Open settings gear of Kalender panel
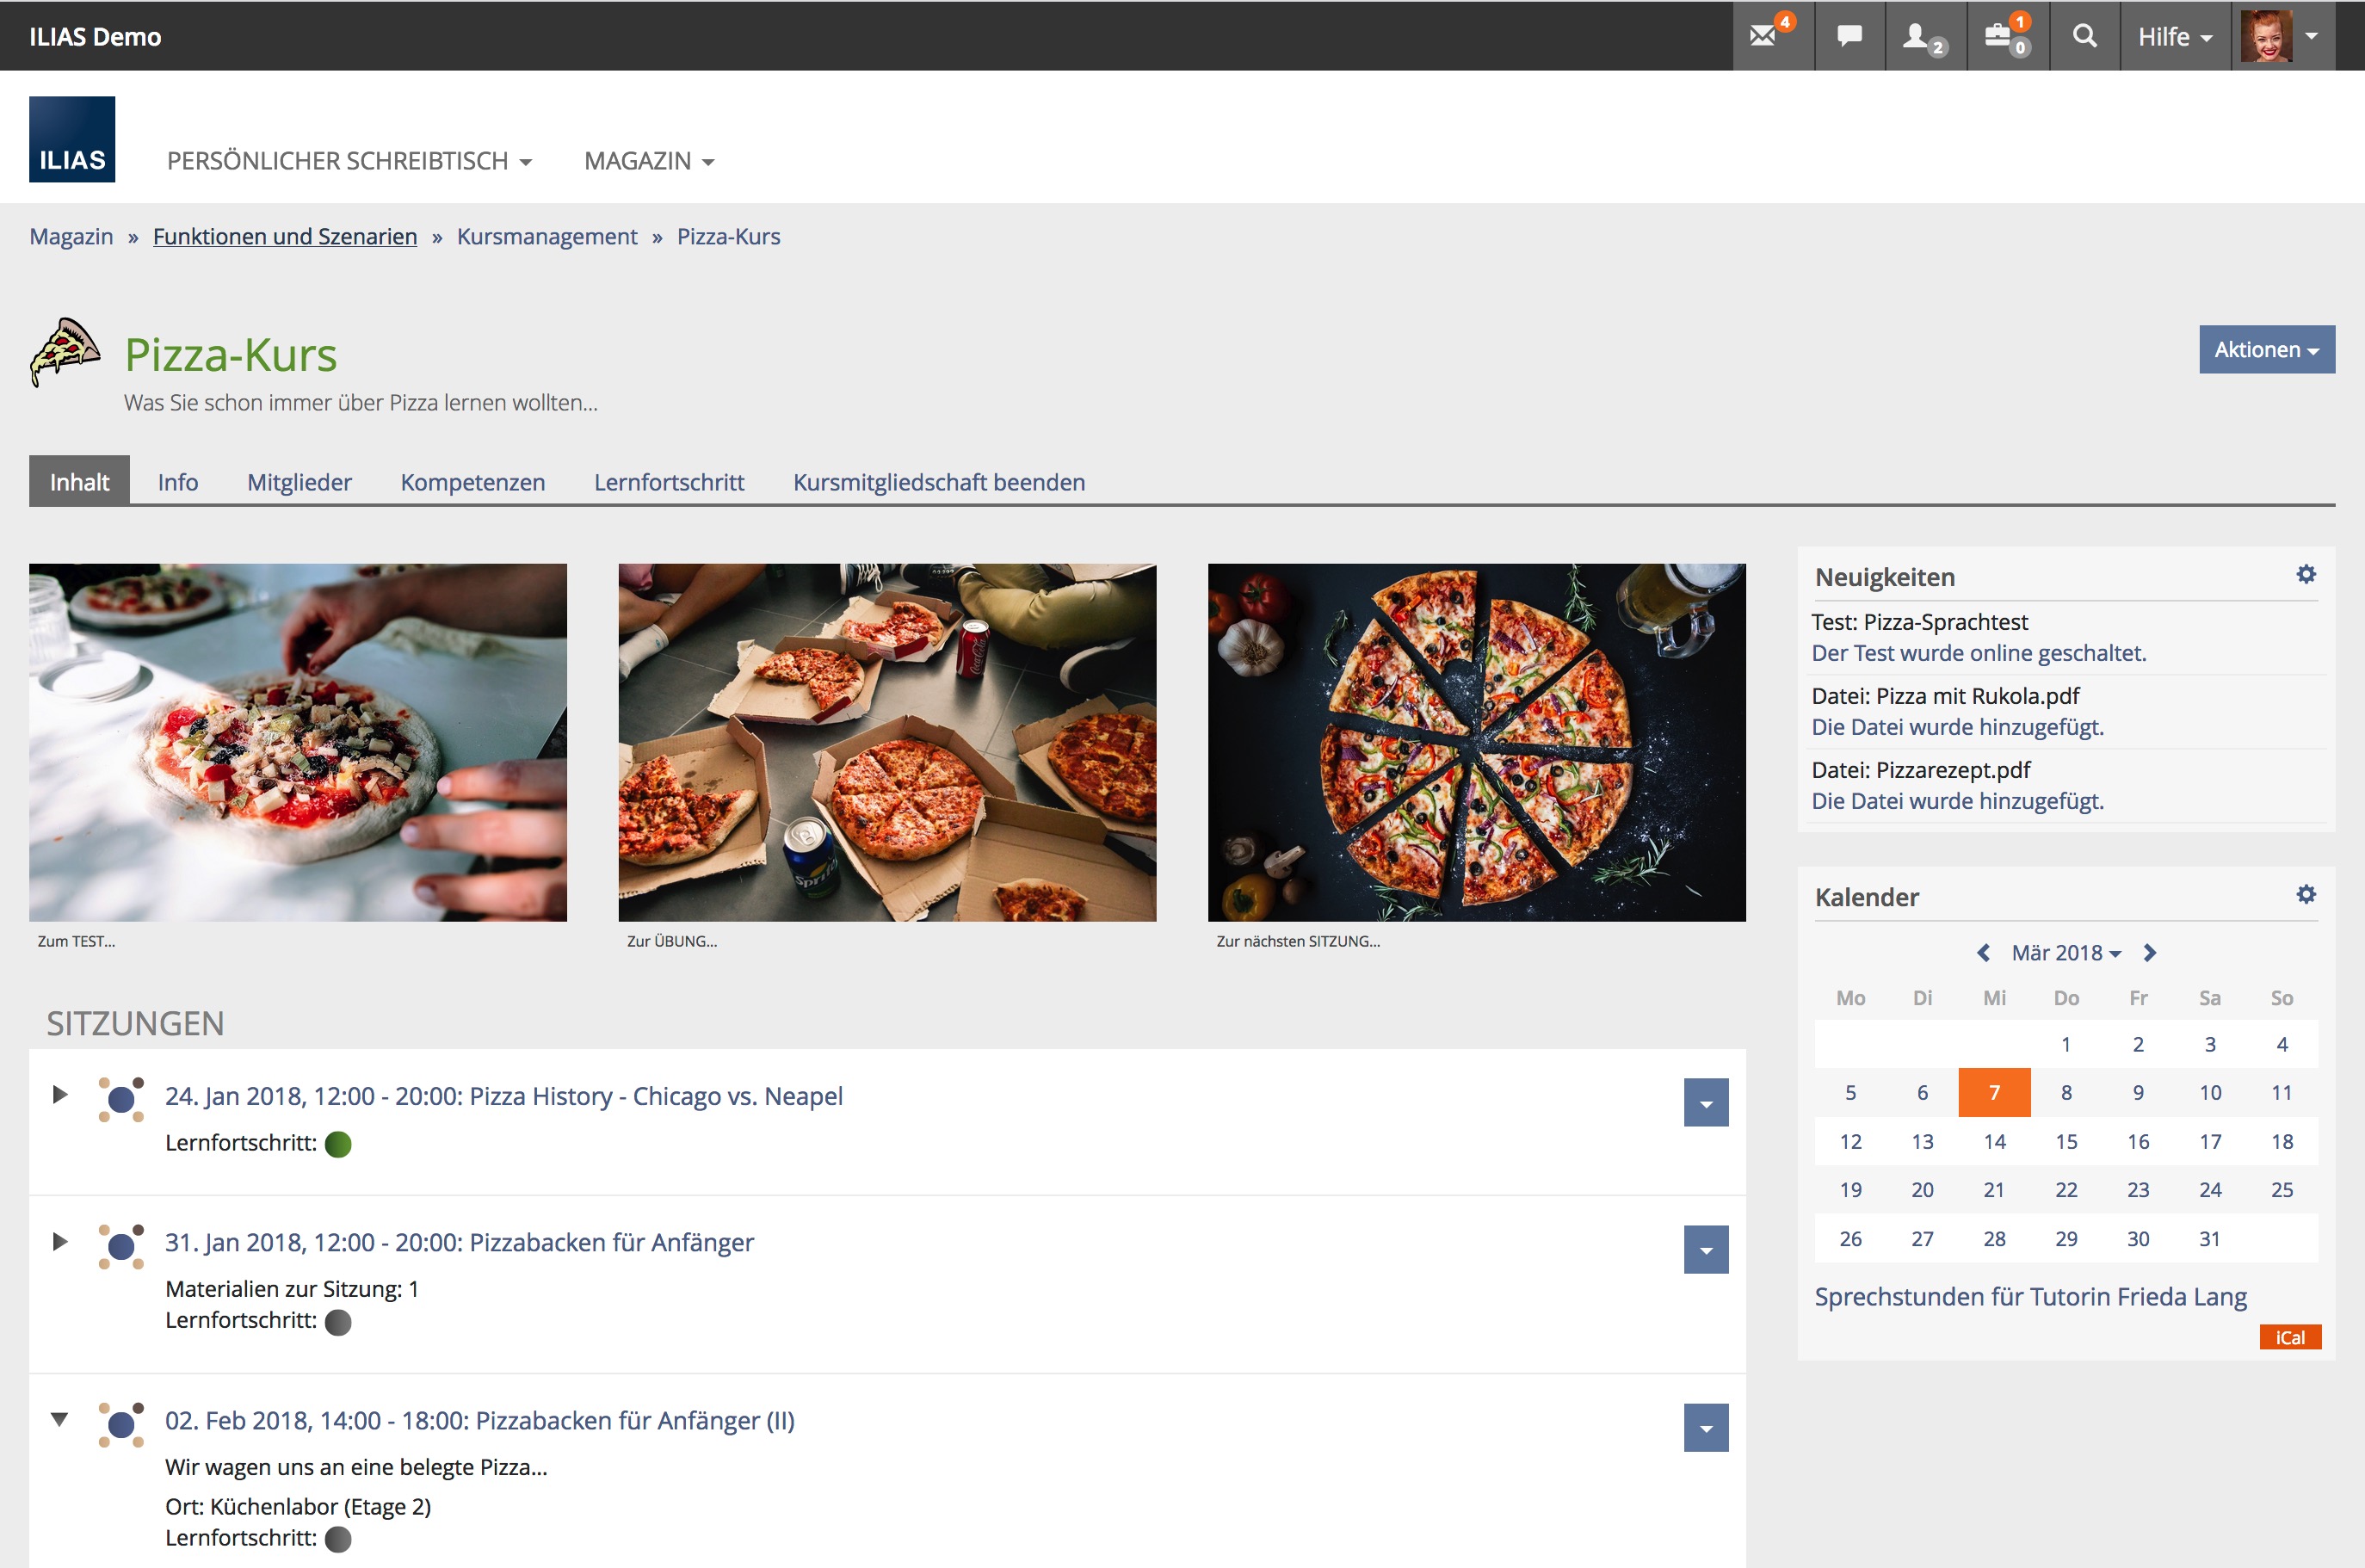Viewport: 2365px width, 1568px height. pos(2305,894)
